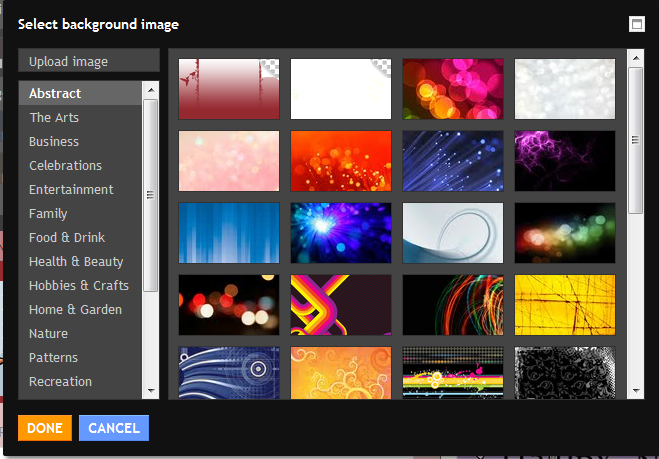Select the orange swirls floral thumbnail
Viewport: 659px width, 459px height.
click(x=341, y=373)
